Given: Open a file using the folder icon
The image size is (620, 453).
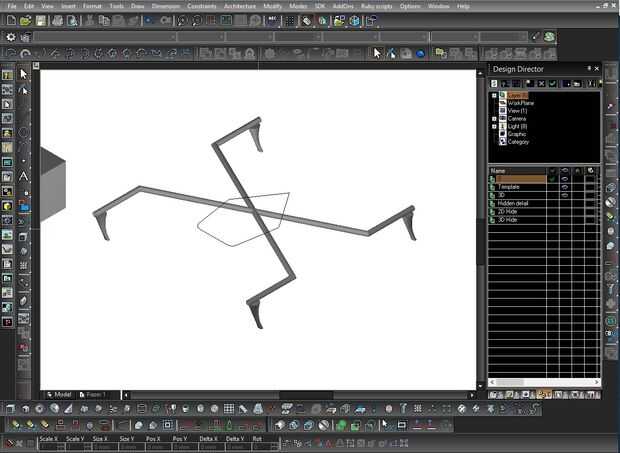Looking at the screenshot, I should [26, 21].
